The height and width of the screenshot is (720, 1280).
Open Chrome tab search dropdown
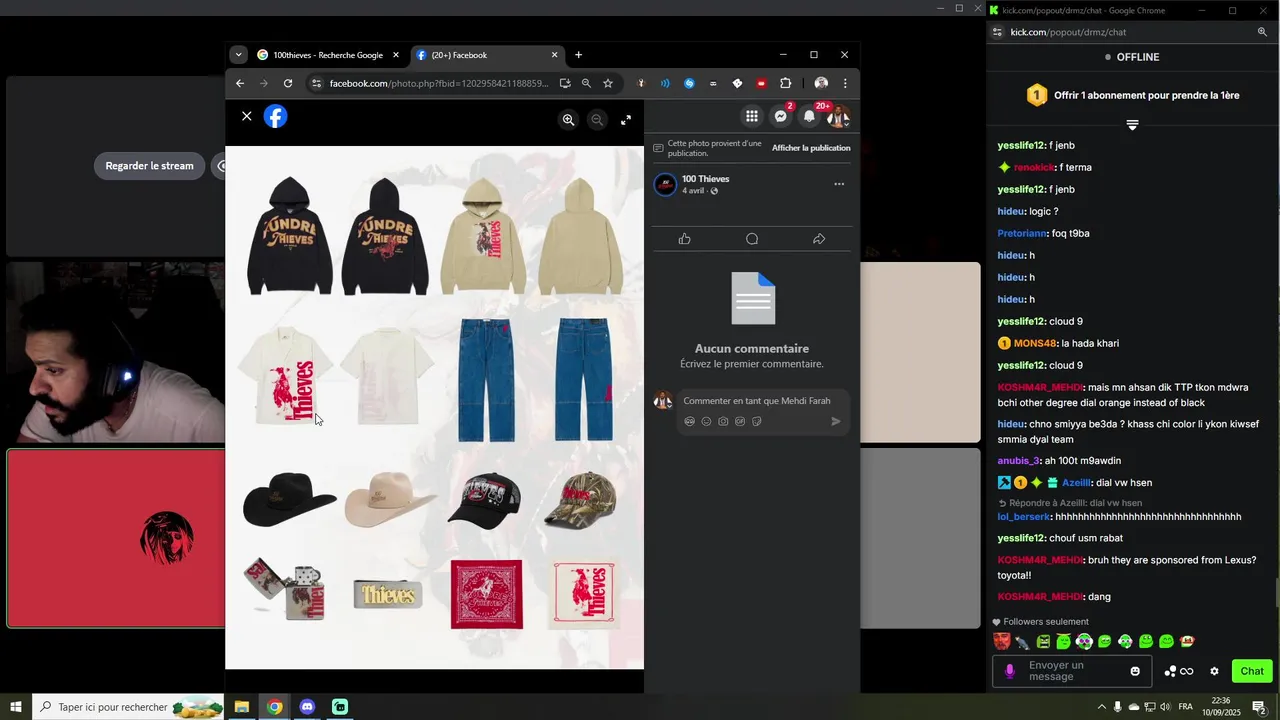point(238,55)
